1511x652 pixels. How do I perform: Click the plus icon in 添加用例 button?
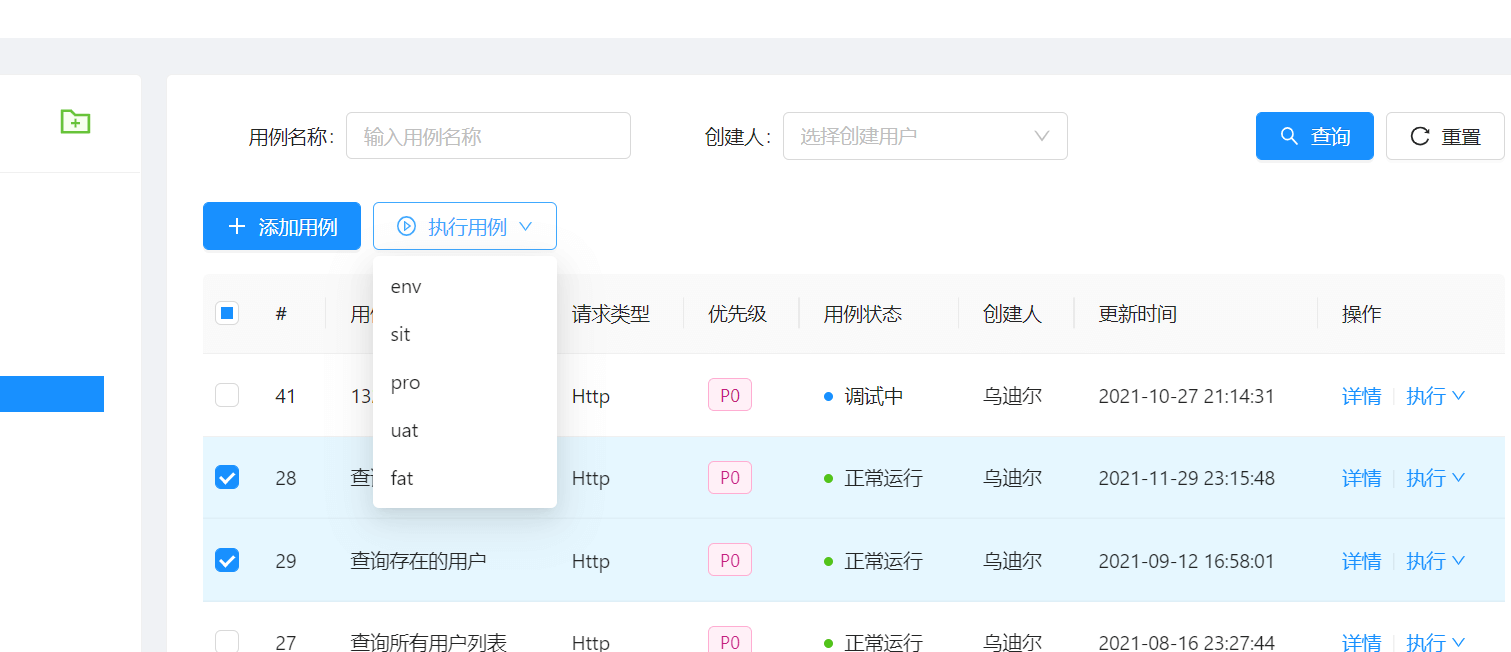[x=237, y=226]
